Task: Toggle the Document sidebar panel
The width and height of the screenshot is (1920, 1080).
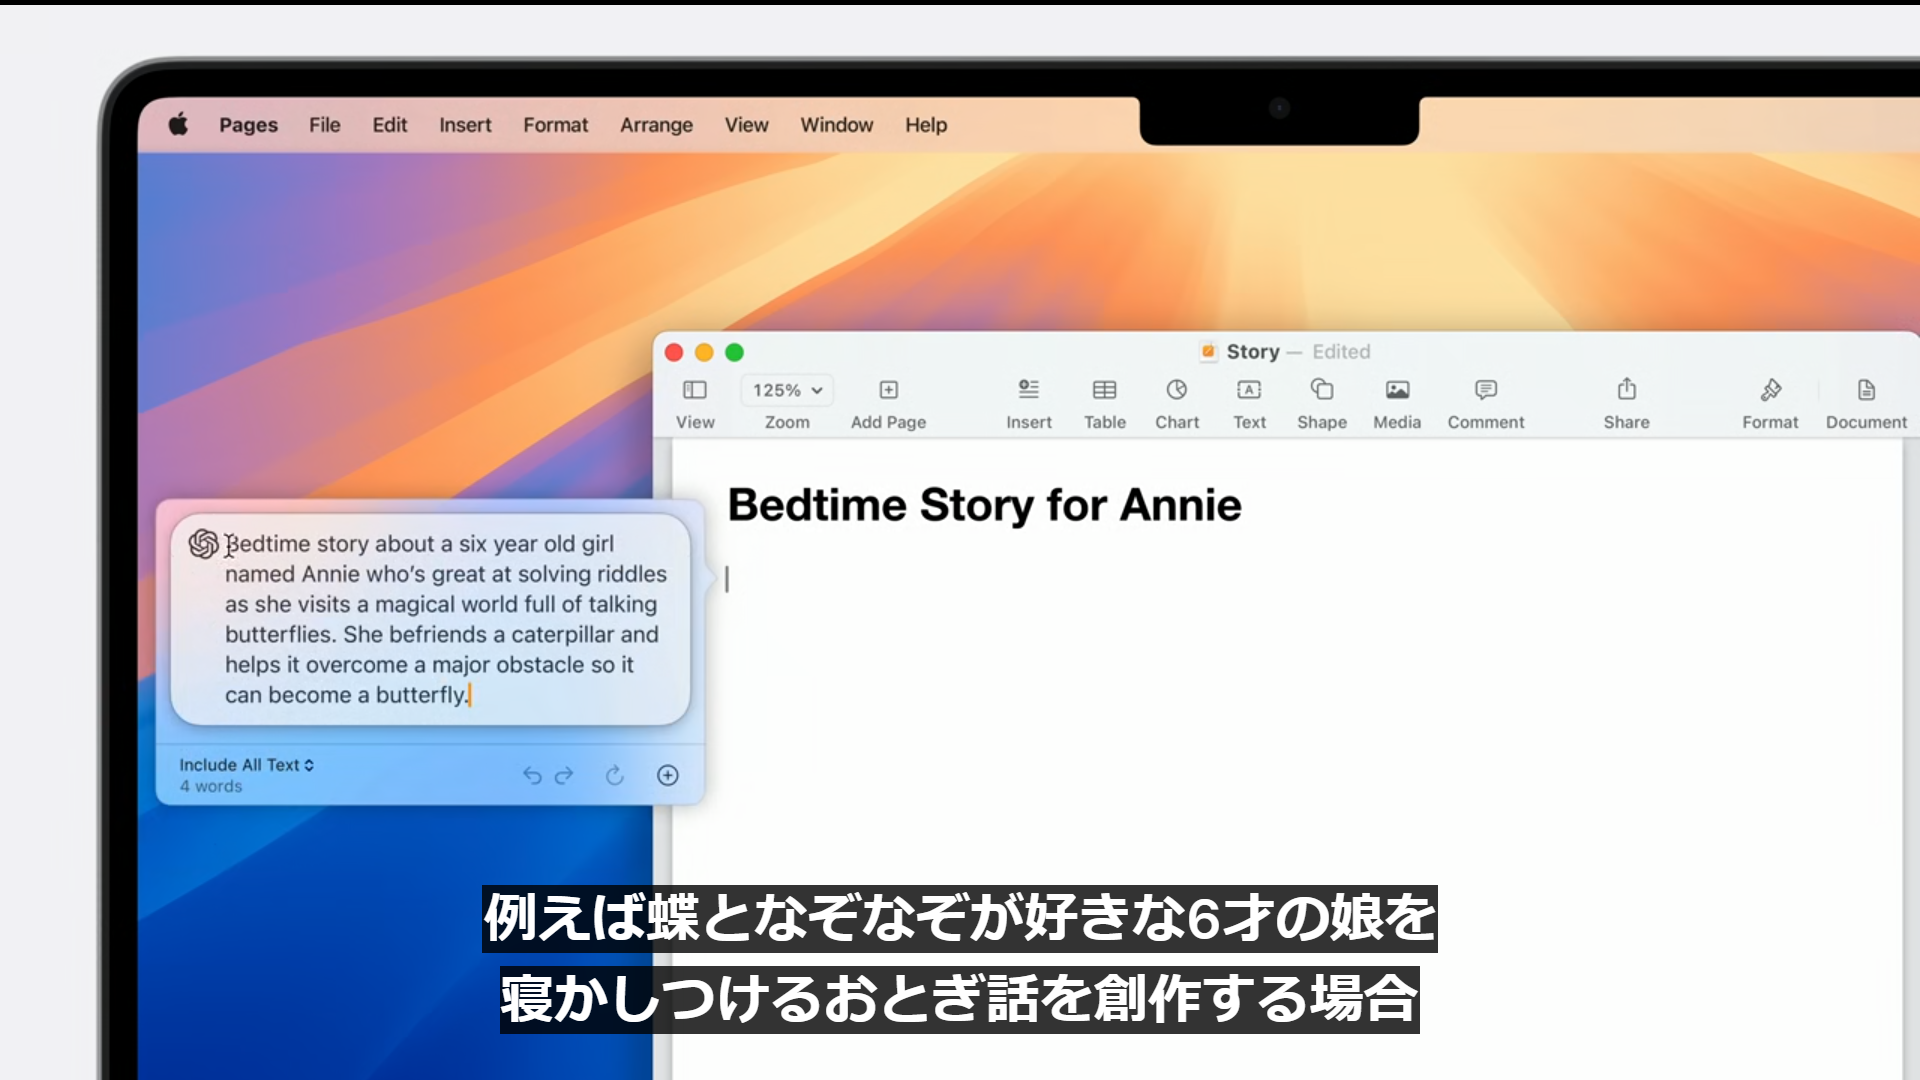Action: [x=1866, y=390]
